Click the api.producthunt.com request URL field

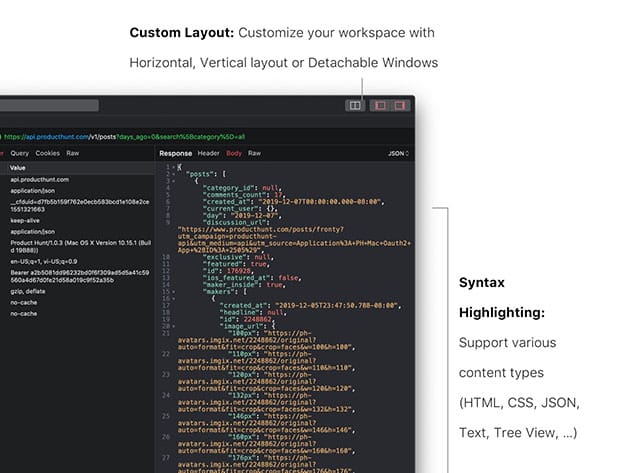click(100, 136)
